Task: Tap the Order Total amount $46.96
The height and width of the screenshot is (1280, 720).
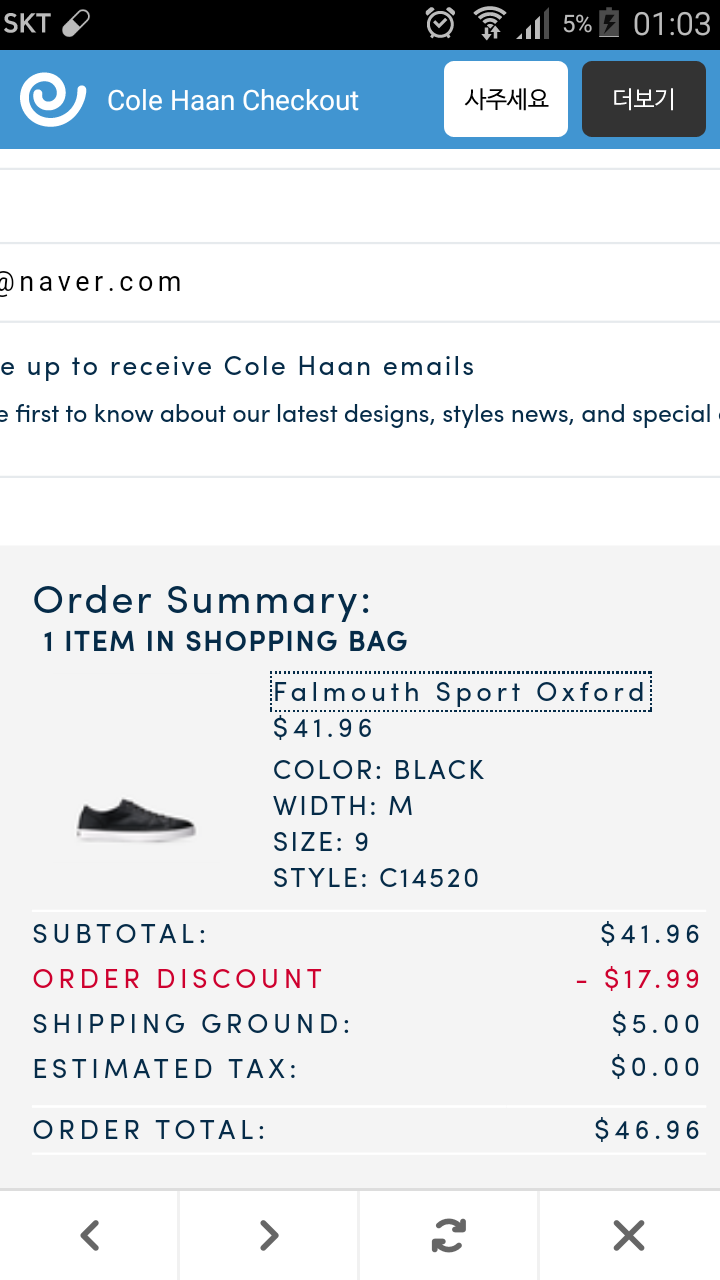Action: coord(648,1130)
